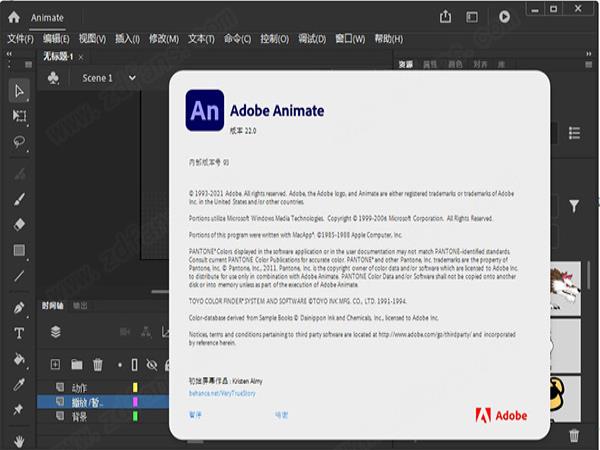The image size is (600, 450).
Task: Click the Test Movie play button
Action: click(x=504, y=16)
